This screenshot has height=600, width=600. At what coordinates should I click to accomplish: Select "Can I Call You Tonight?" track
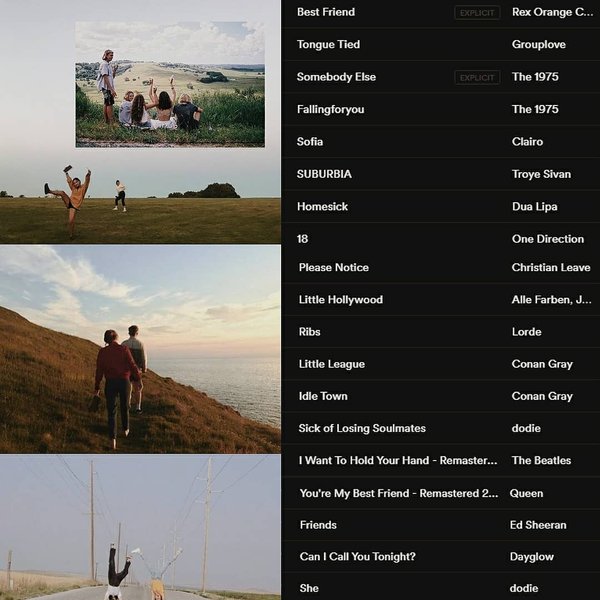point(357,557)
